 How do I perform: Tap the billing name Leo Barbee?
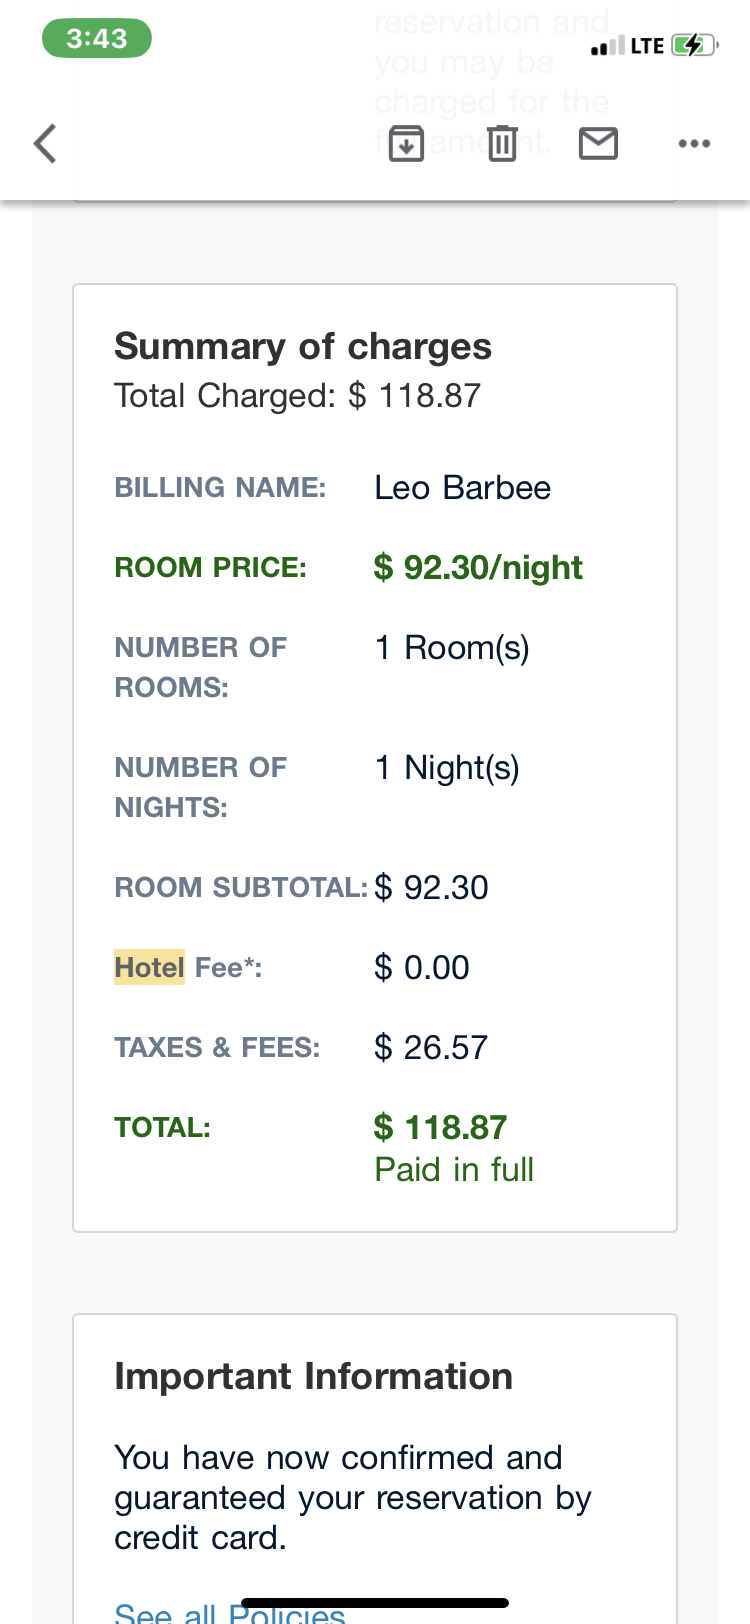point(462,488)
